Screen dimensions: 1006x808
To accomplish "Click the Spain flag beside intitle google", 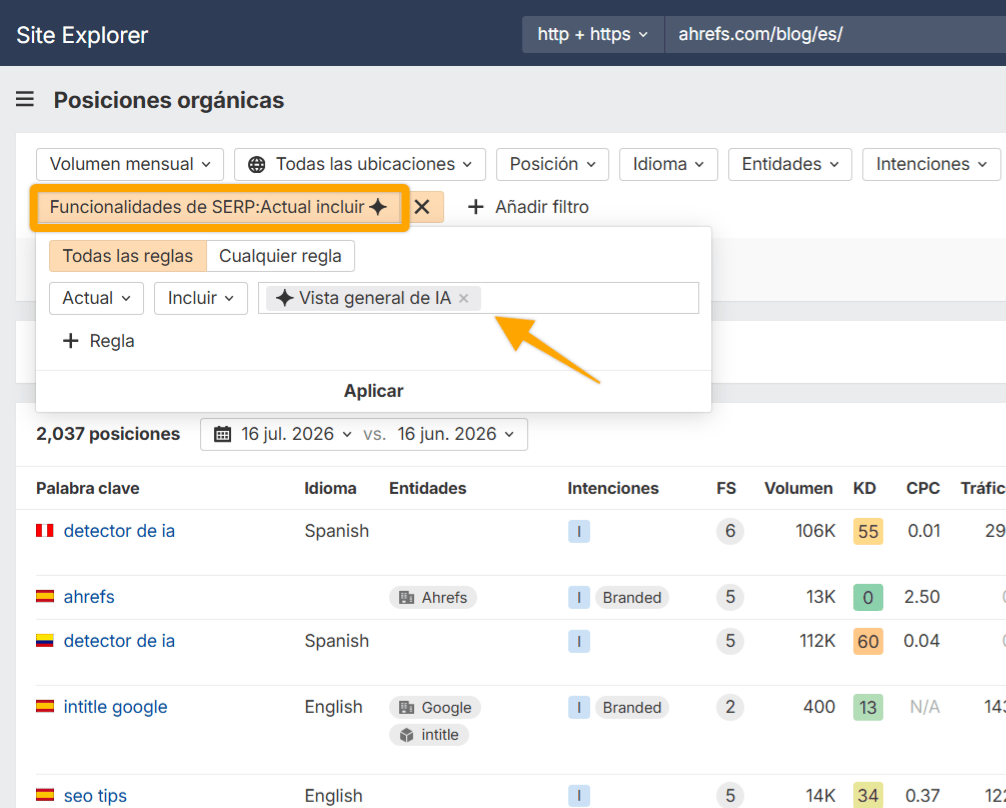I will [x=44, y=707].
